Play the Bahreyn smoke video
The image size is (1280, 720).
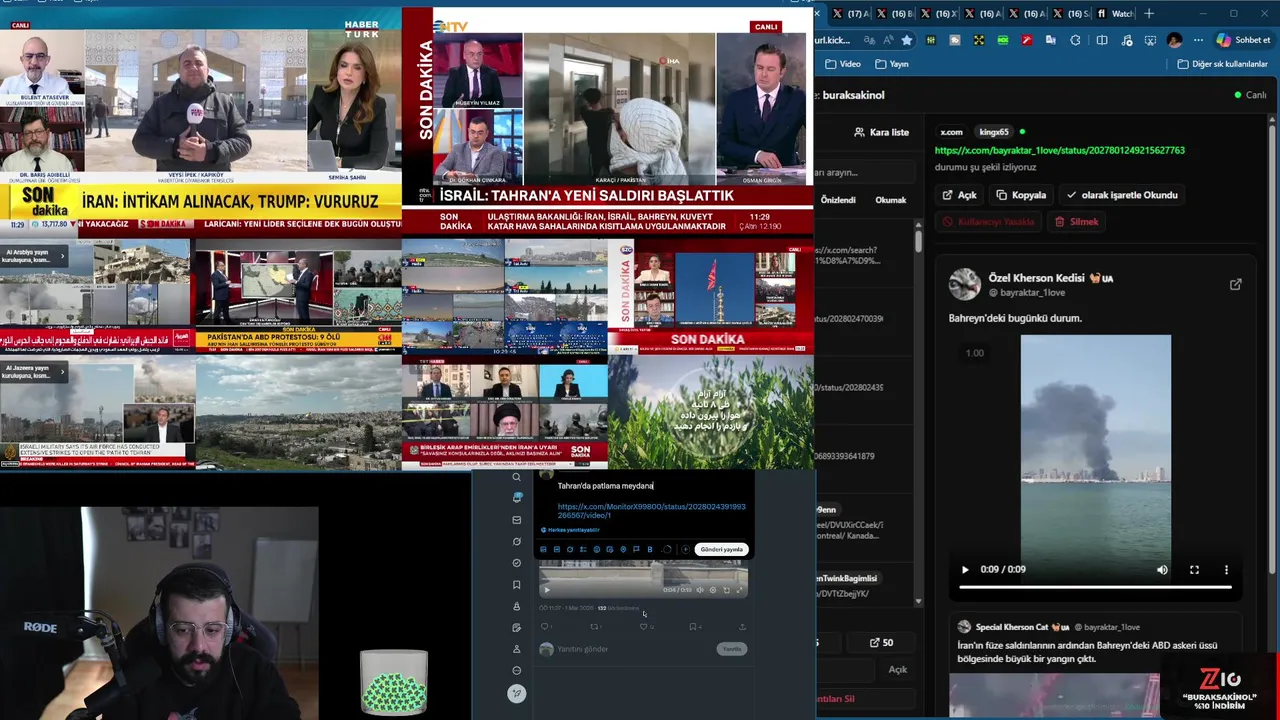click(x=965, y=570)
